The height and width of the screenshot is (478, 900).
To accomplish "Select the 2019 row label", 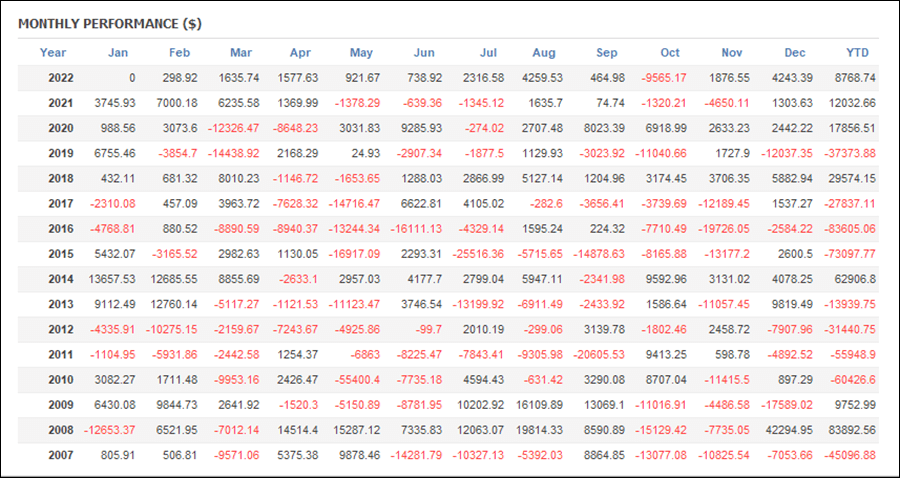I will click(x=61, y=153).
